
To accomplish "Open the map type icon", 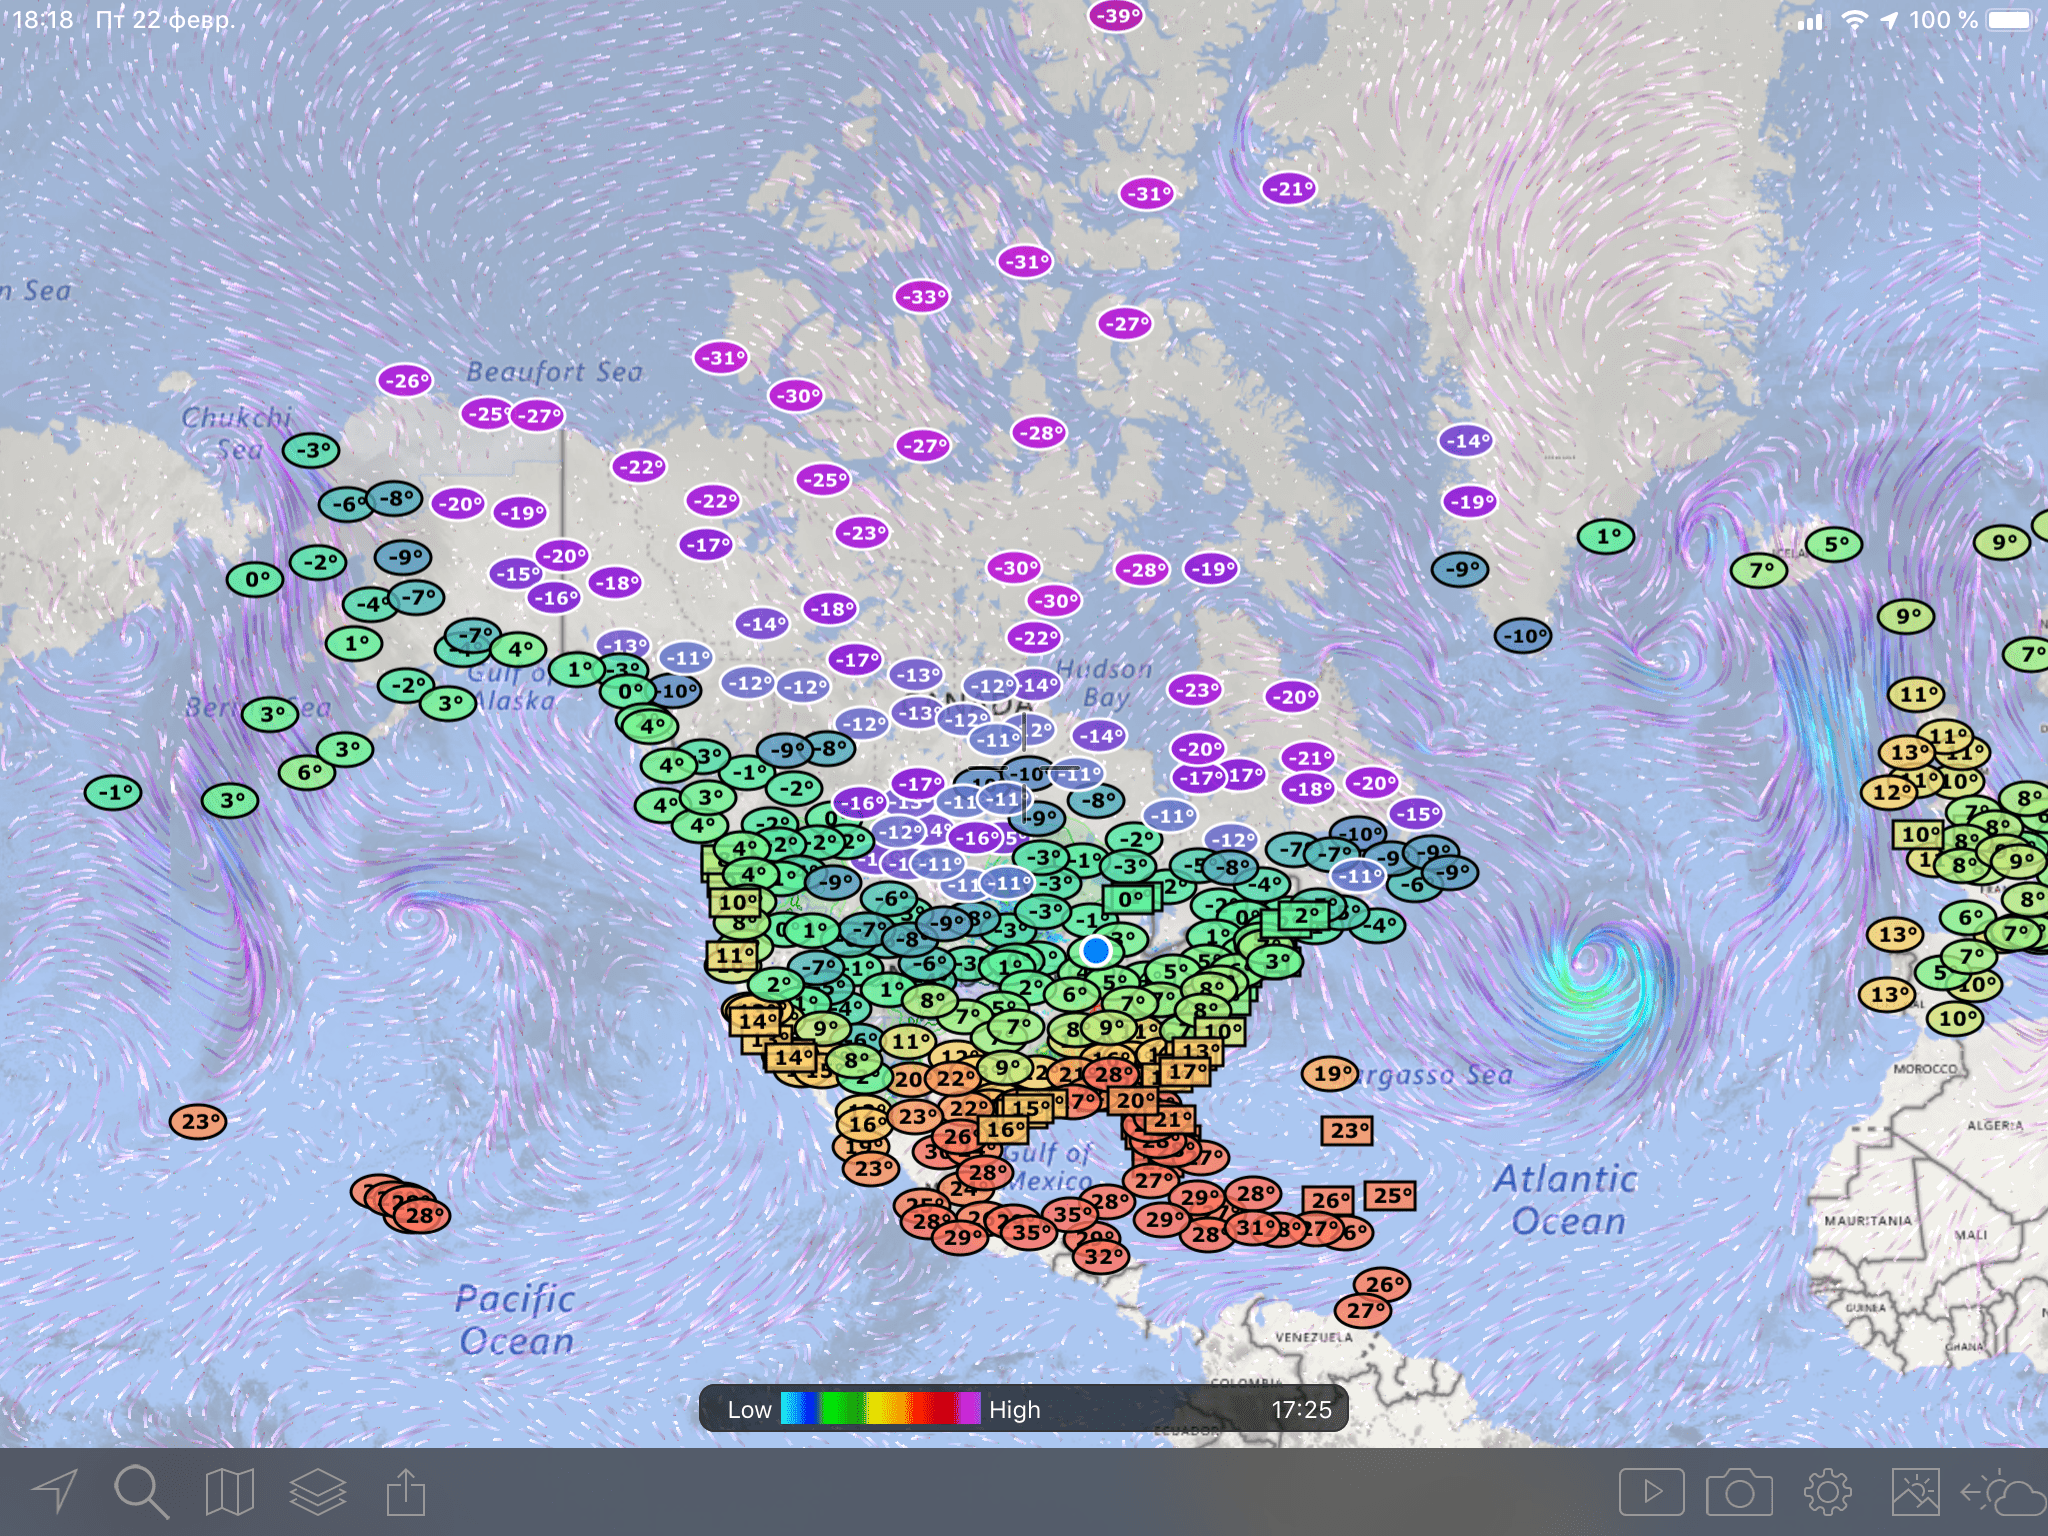I will point(229,1492).
